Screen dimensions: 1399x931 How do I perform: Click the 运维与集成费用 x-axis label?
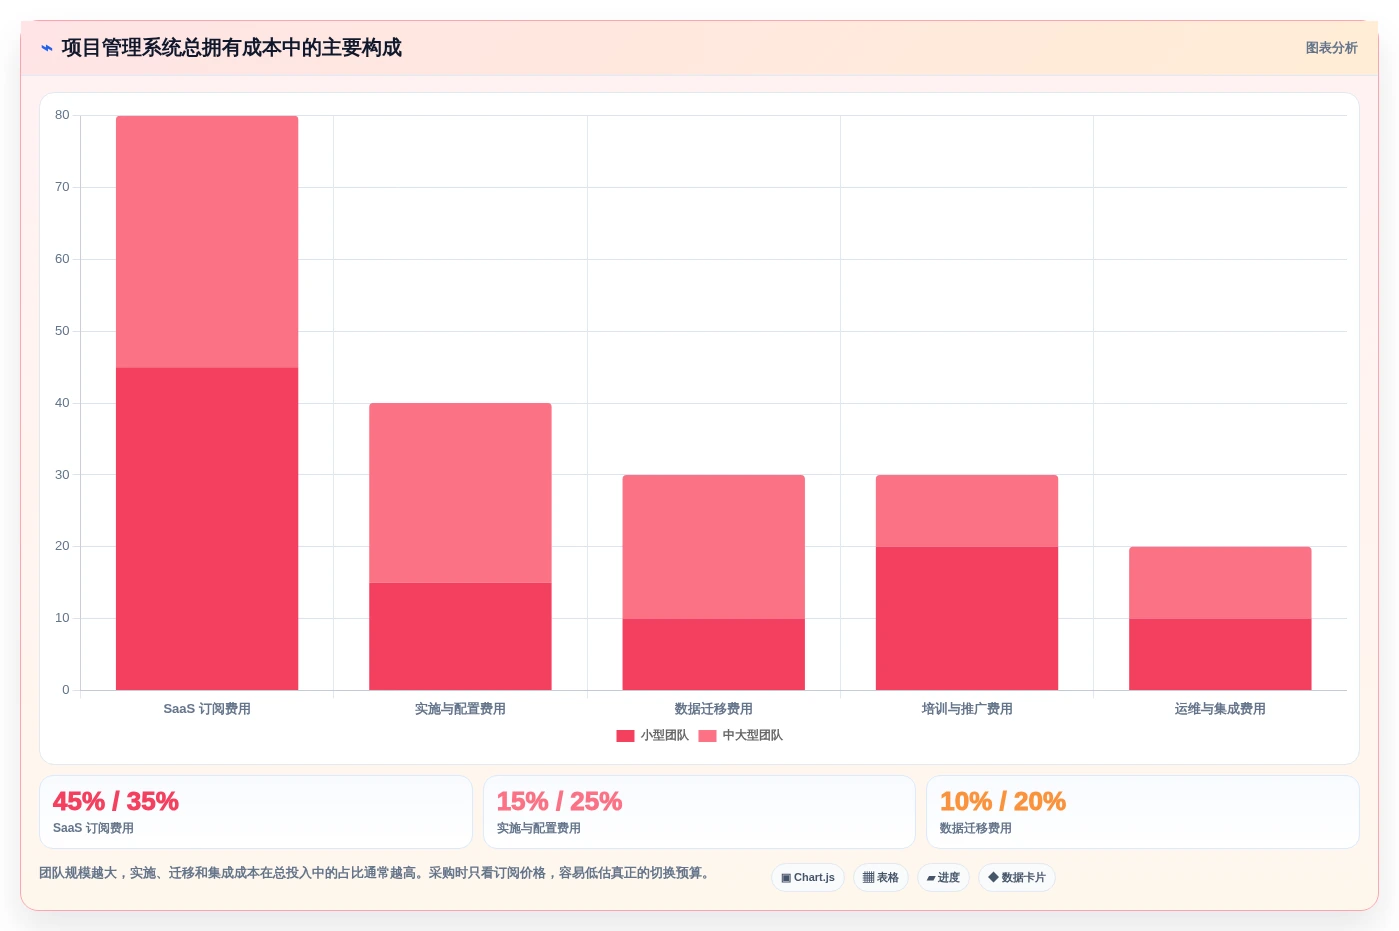(x=1220, y=709)
